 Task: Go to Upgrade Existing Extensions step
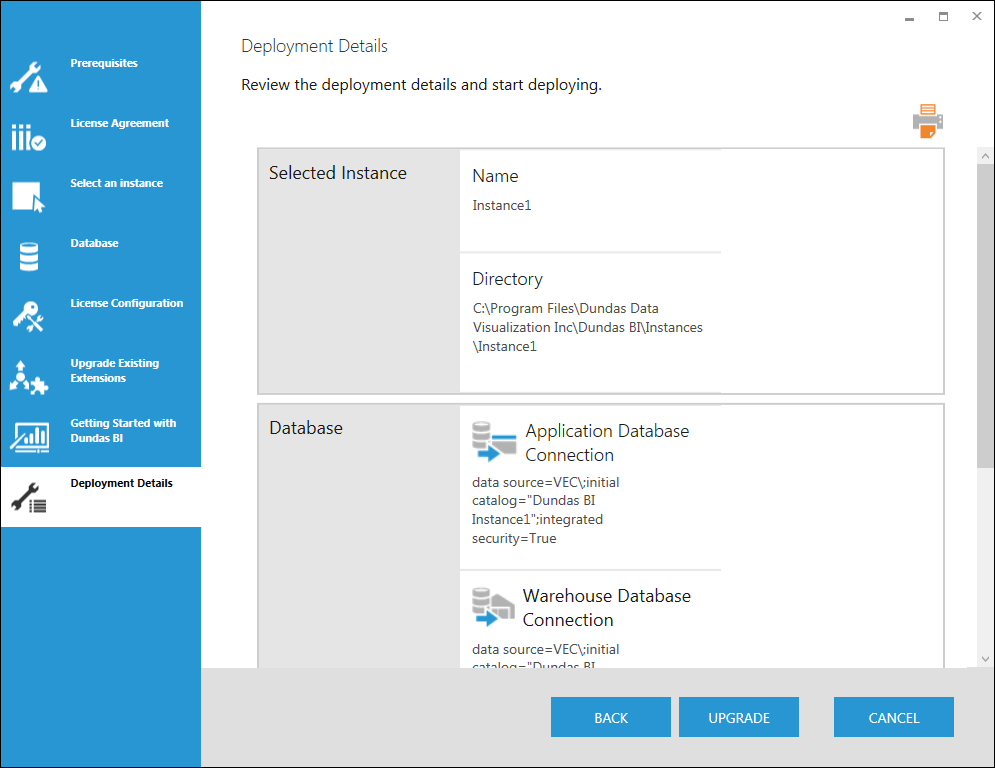pos(115,371)
